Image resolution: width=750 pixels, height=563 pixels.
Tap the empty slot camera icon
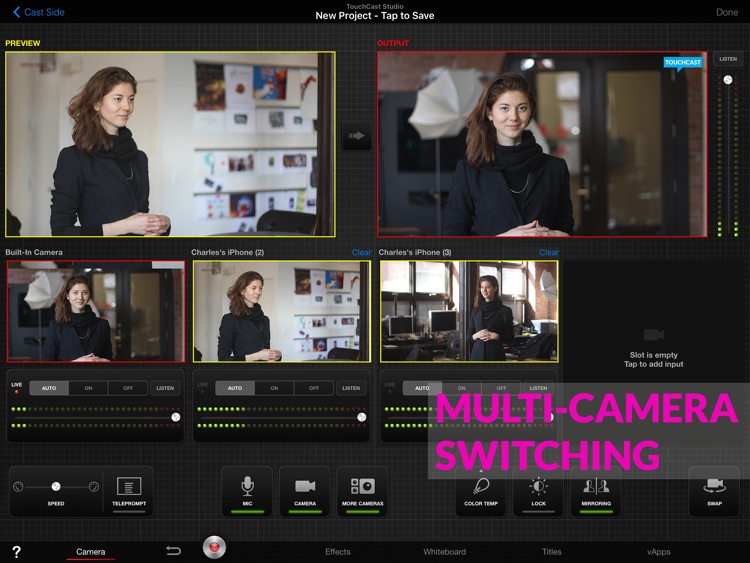tap(653, 334)
